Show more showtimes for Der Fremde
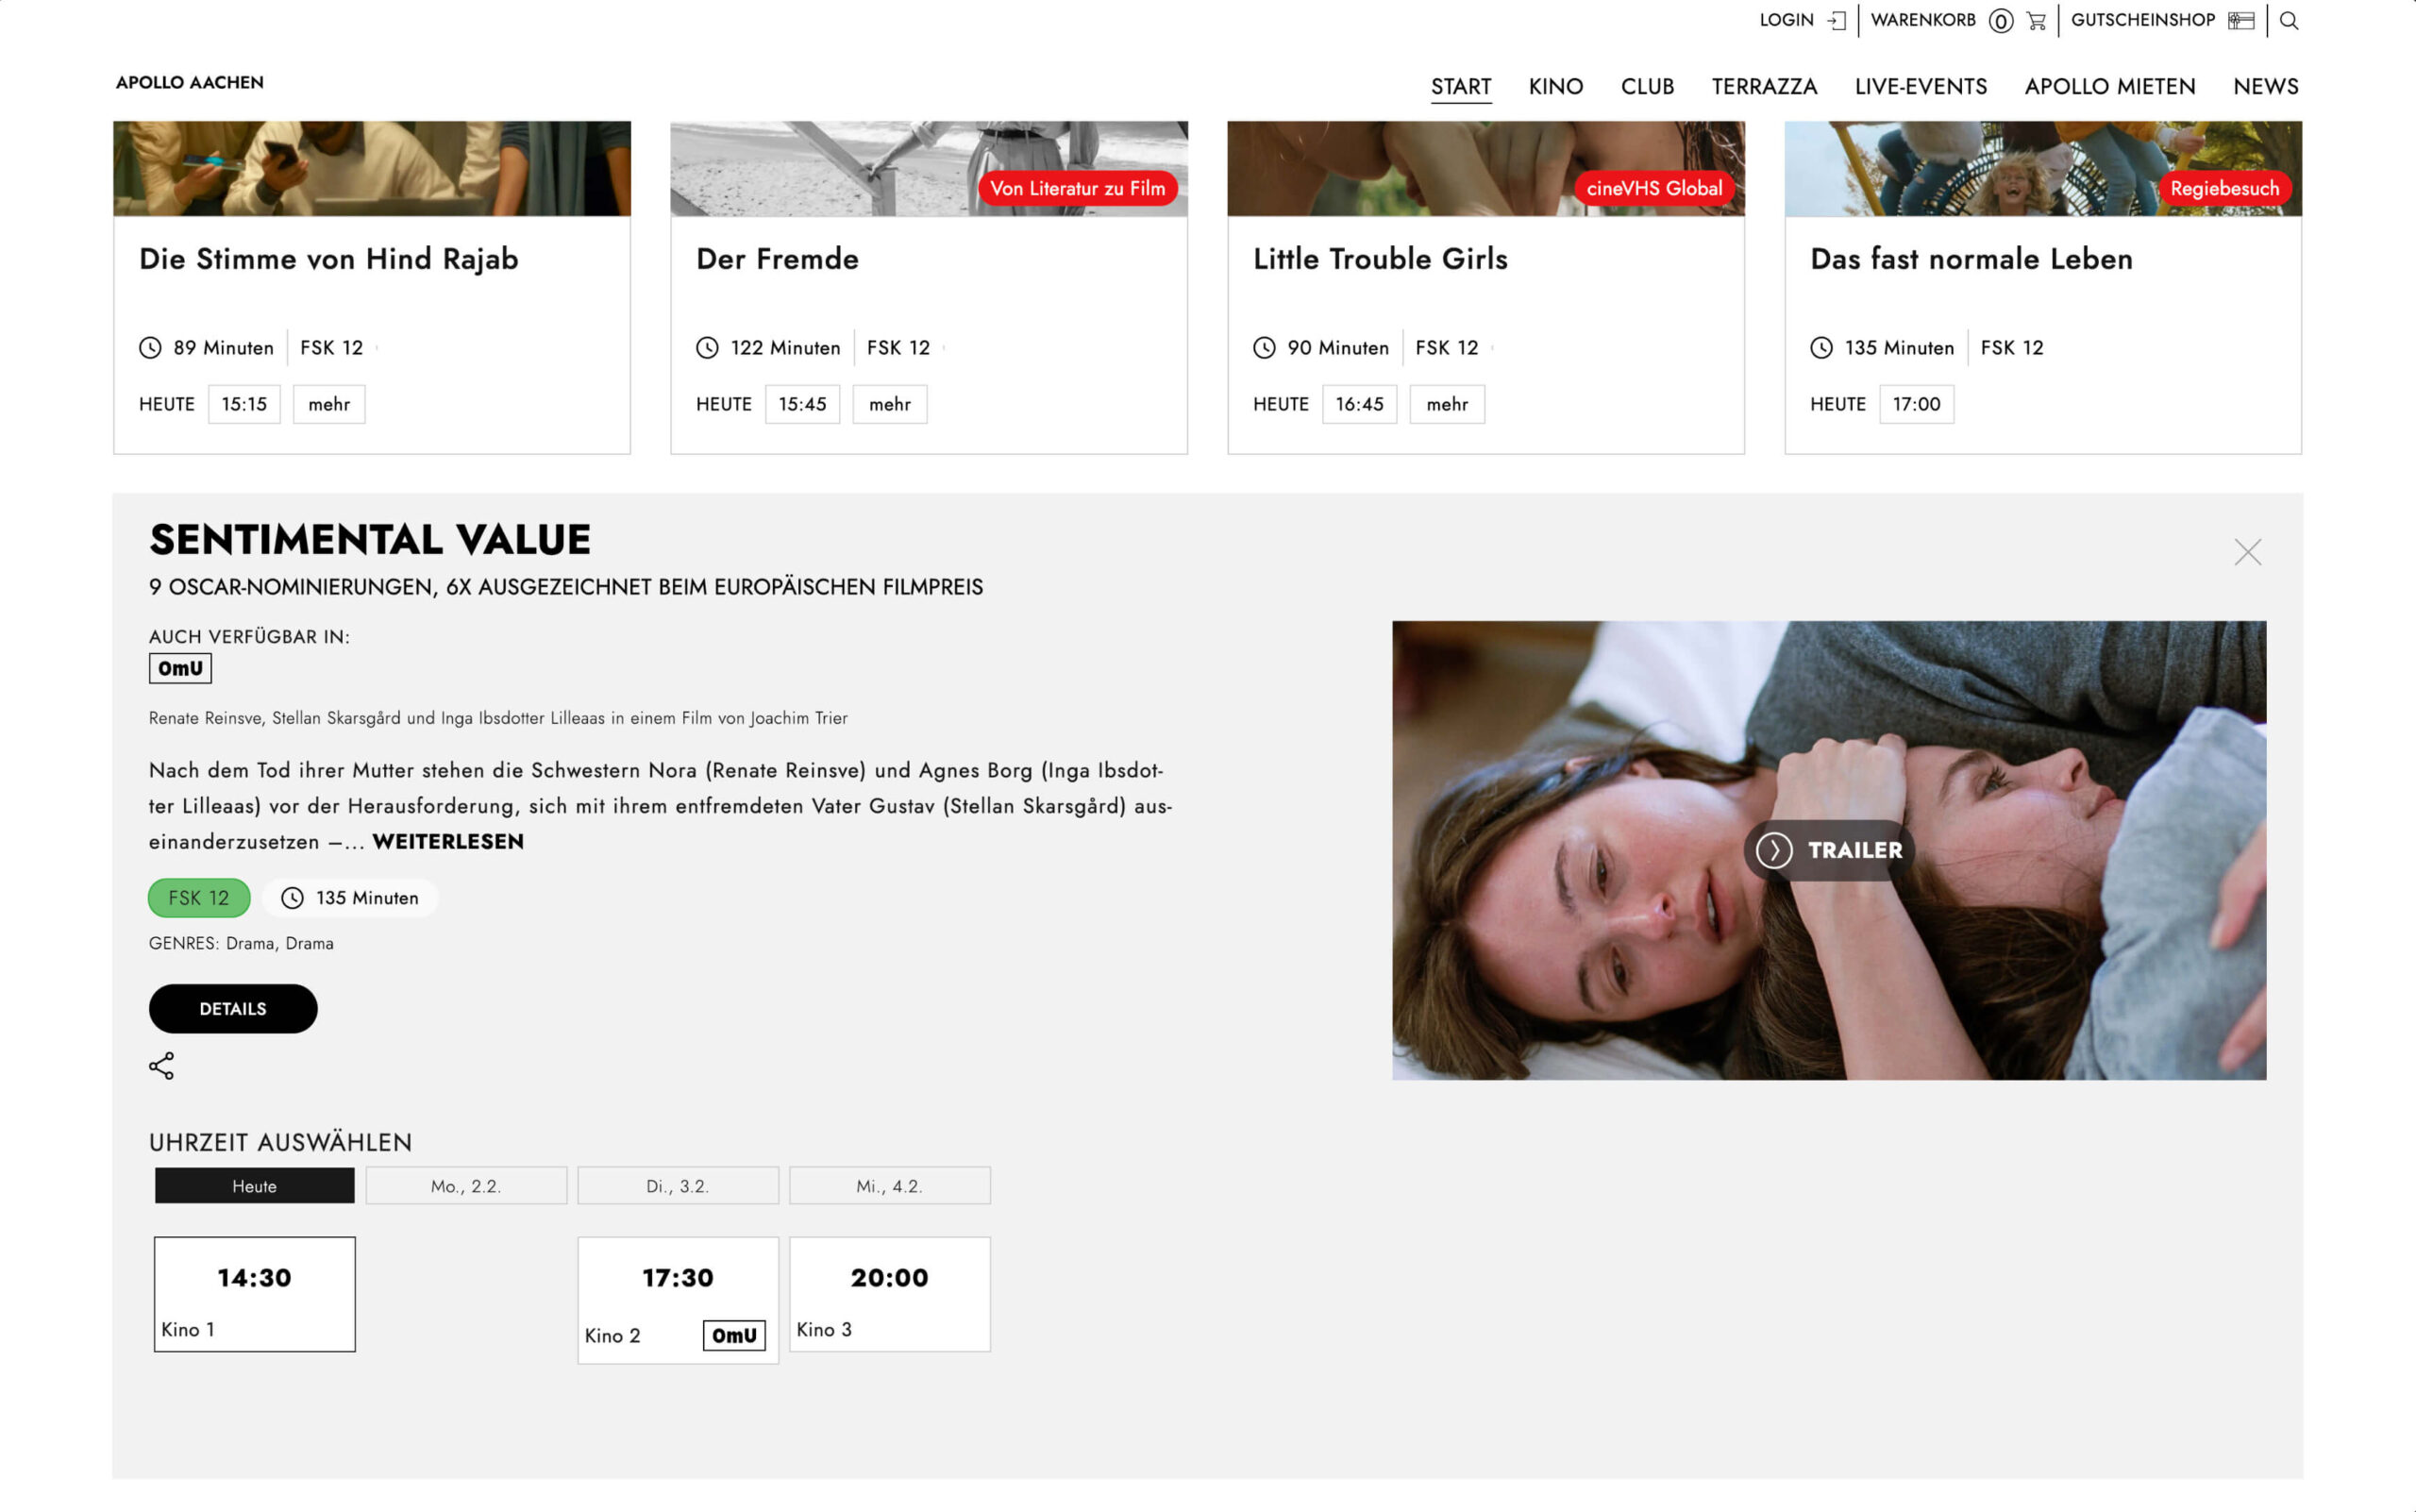 [x=890, y=404]
